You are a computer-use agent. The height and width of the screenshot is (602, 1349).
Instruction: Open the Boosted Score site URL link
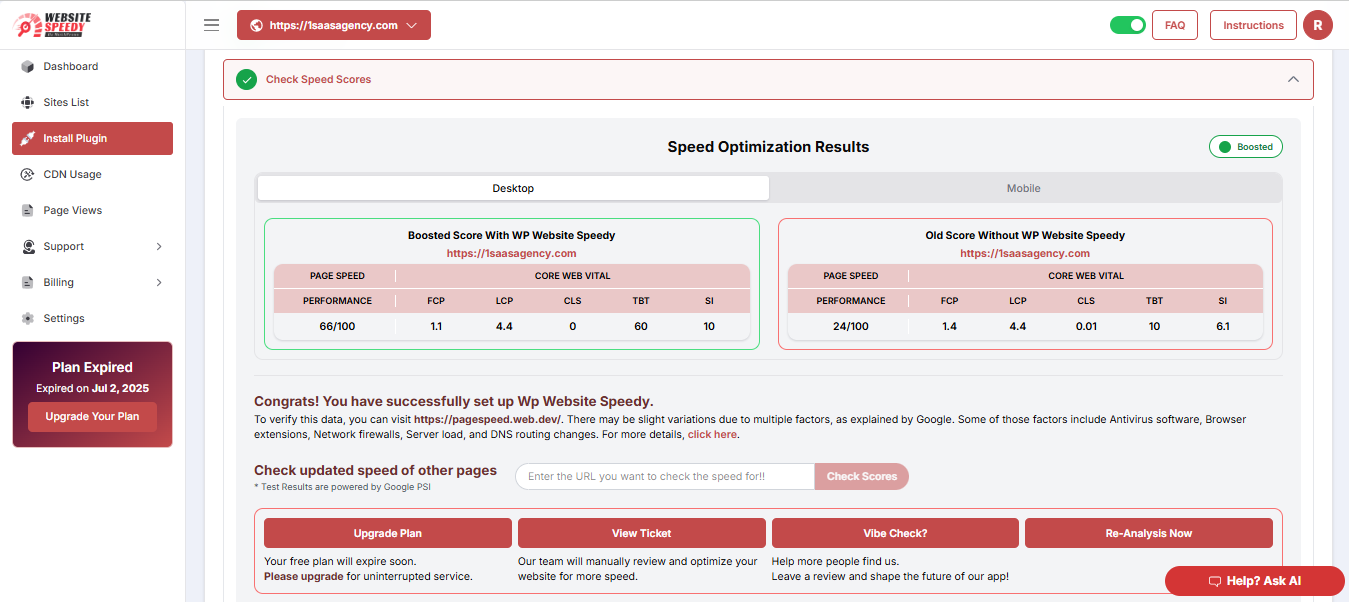coord(511,254)
